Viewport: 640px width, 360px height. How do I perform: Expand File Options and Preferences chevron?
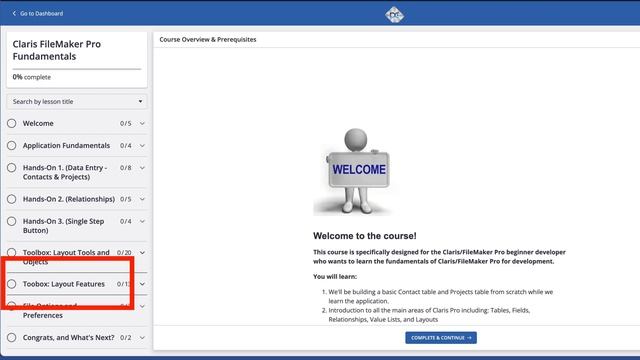point(142,306)
